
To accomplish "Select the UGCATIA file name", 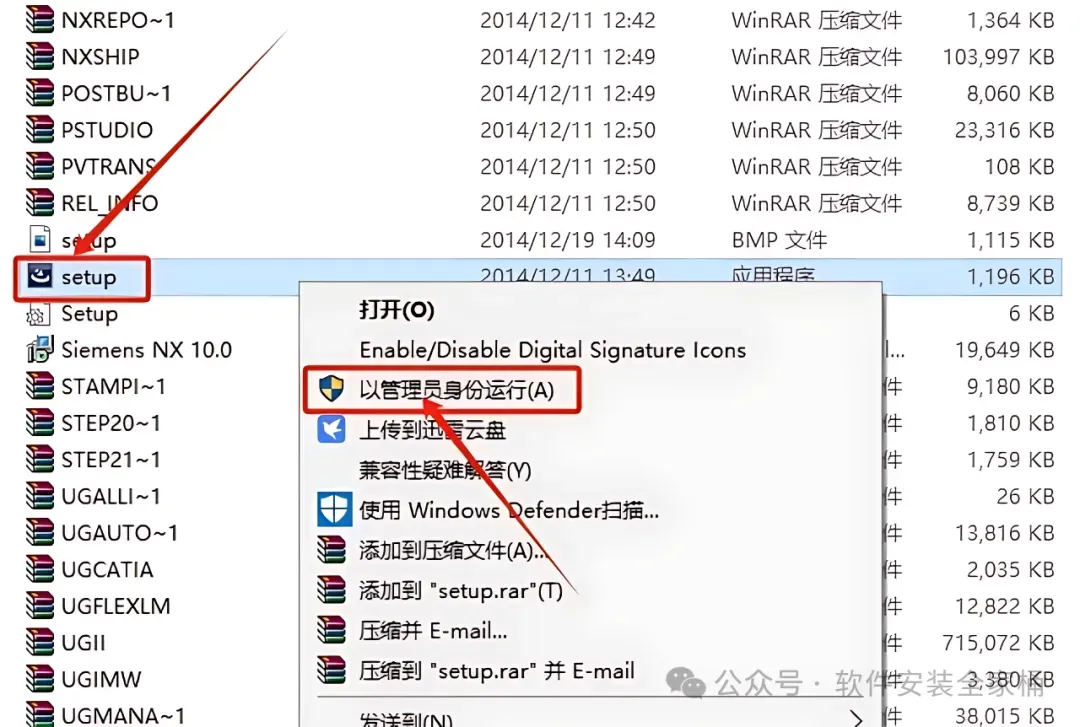I will [x=107, y=569].
